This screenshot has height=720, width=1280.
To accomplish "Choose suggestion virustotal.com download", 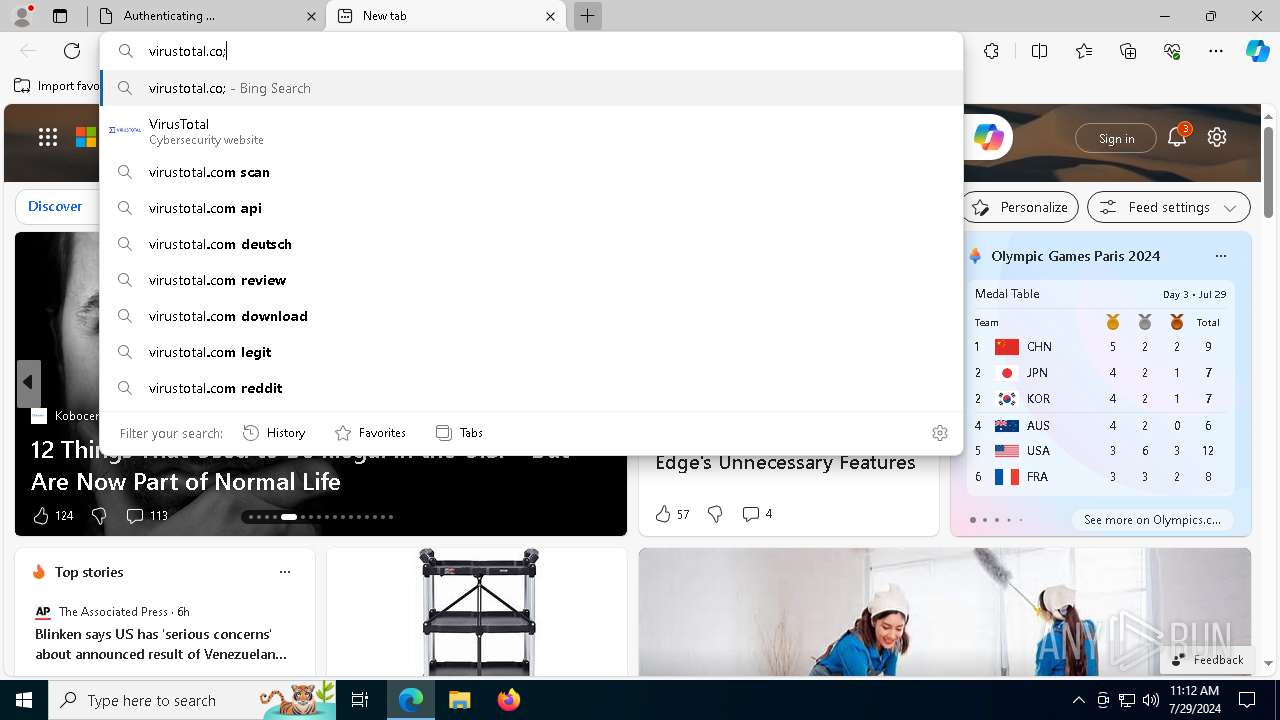I will (531, 316).
